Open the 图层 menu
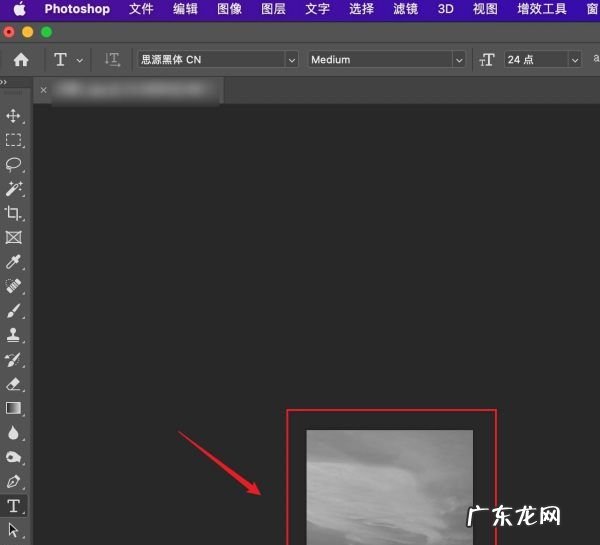Viewport: 600px width, 545px height. tap(273, 9)
